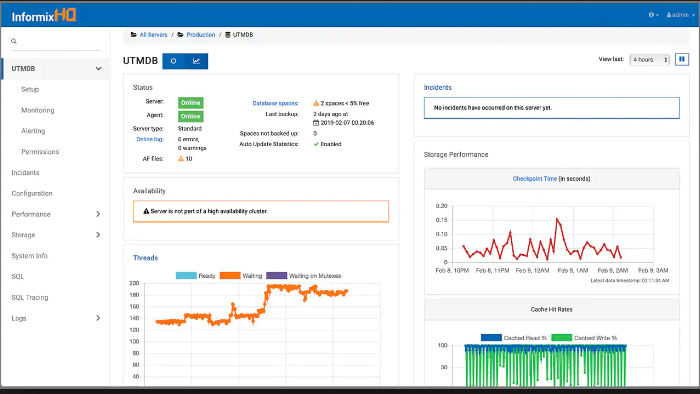Viewport: 700px width, 394px height.
Task: Open the admin user menu
Action: [x=681, y=15]
